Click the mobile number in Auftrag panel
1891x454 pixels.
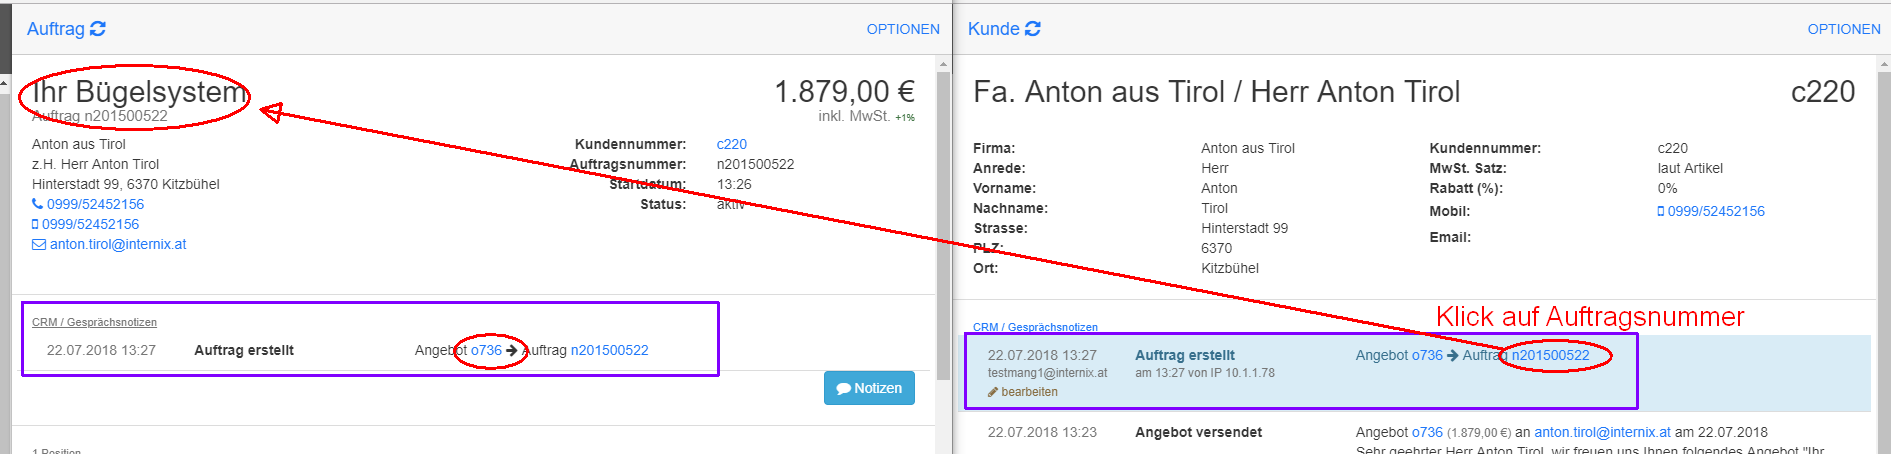point(90,224)
